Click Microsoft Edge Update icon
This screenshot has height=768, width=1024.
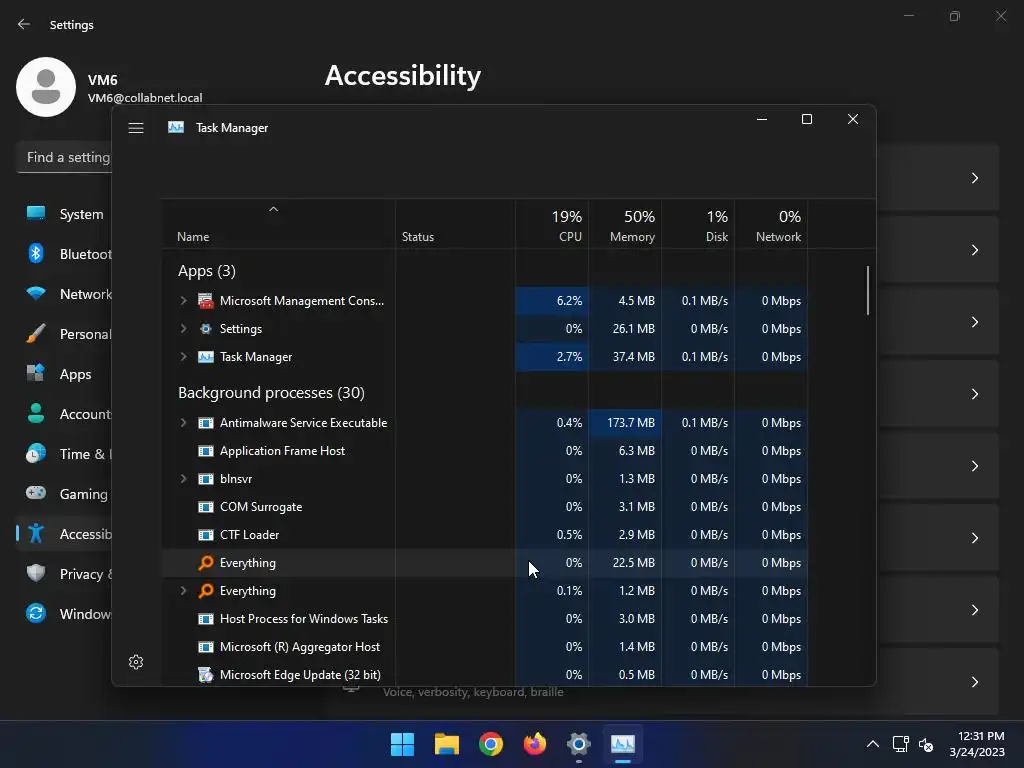point(206,675)
